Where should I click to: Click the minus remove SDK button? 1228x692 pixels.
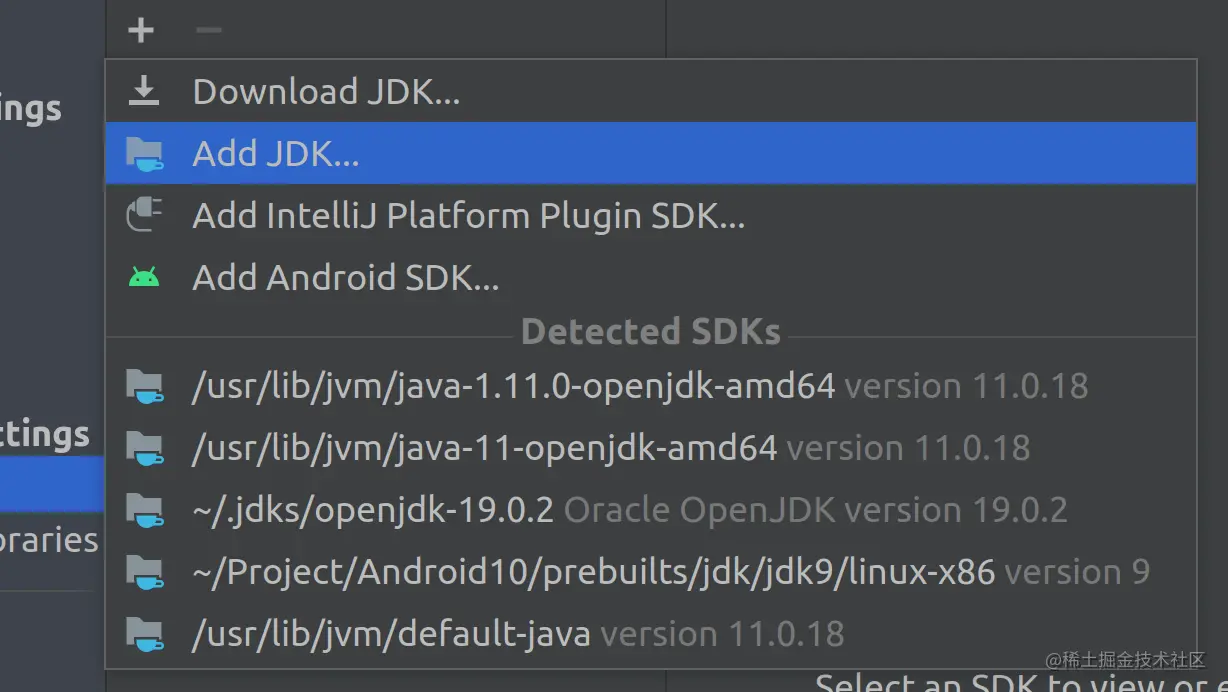click(208, 30)
